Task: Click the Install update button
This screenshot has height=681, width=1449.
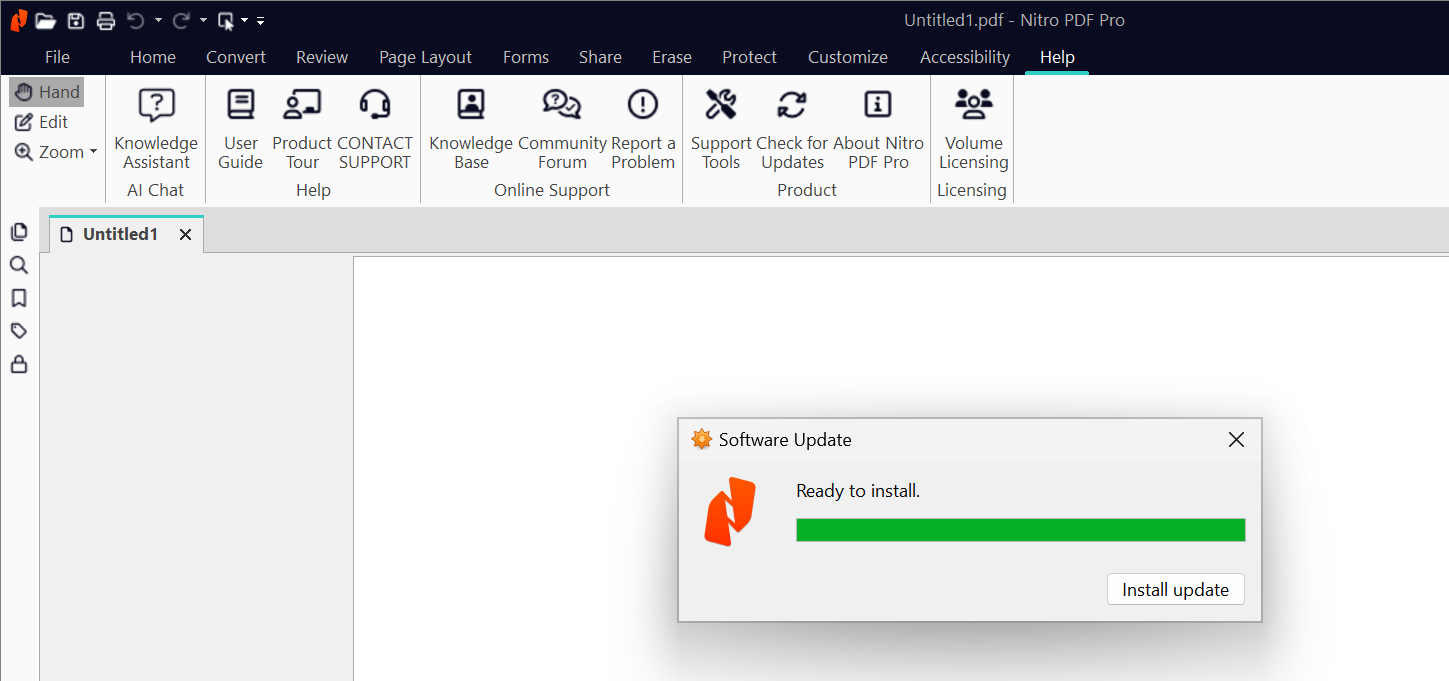Action: 1175,590
